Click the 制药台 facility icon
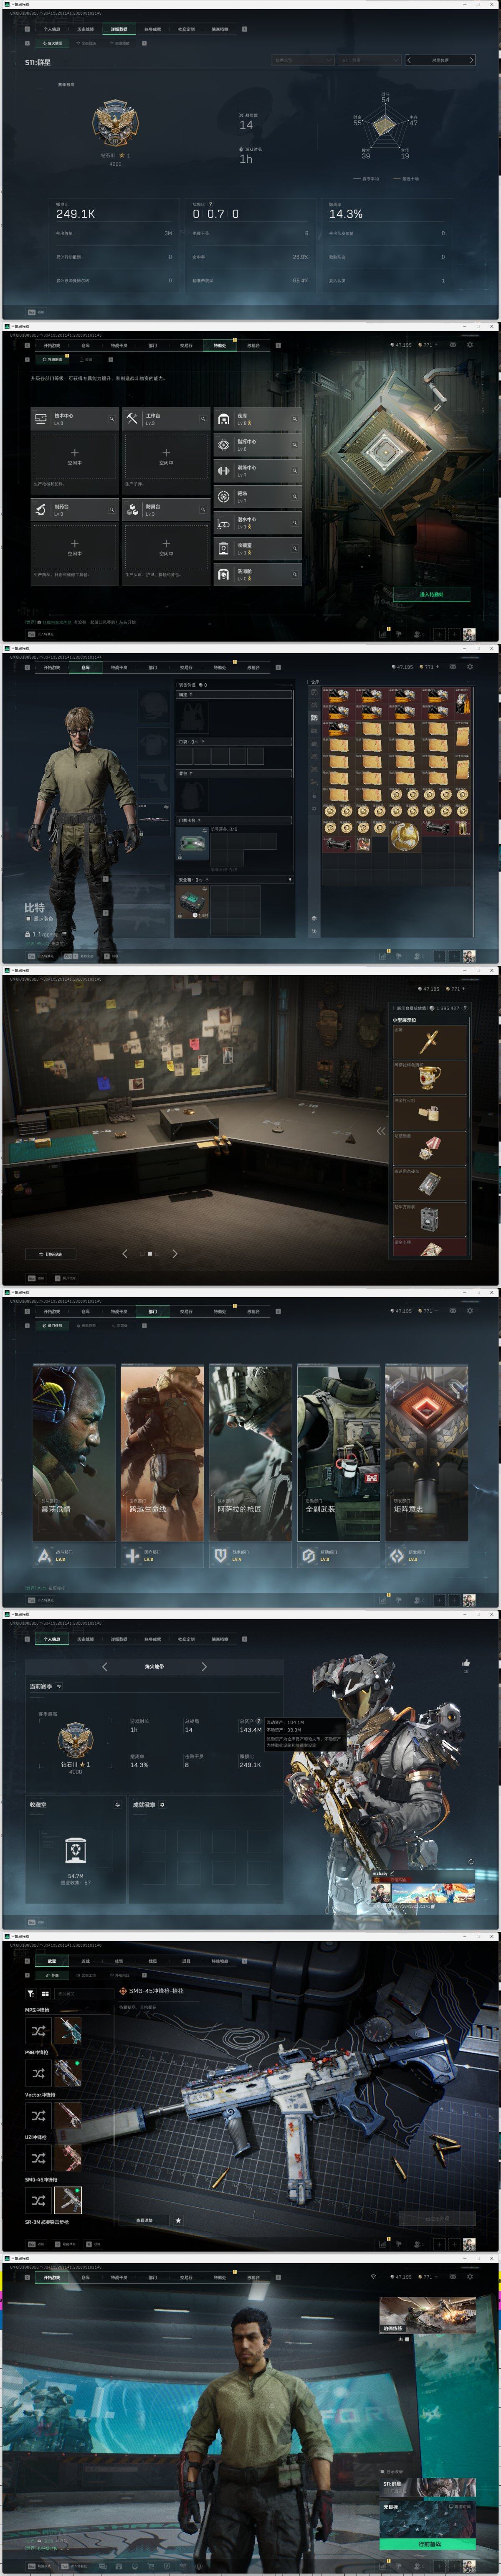 click(41, 509)
